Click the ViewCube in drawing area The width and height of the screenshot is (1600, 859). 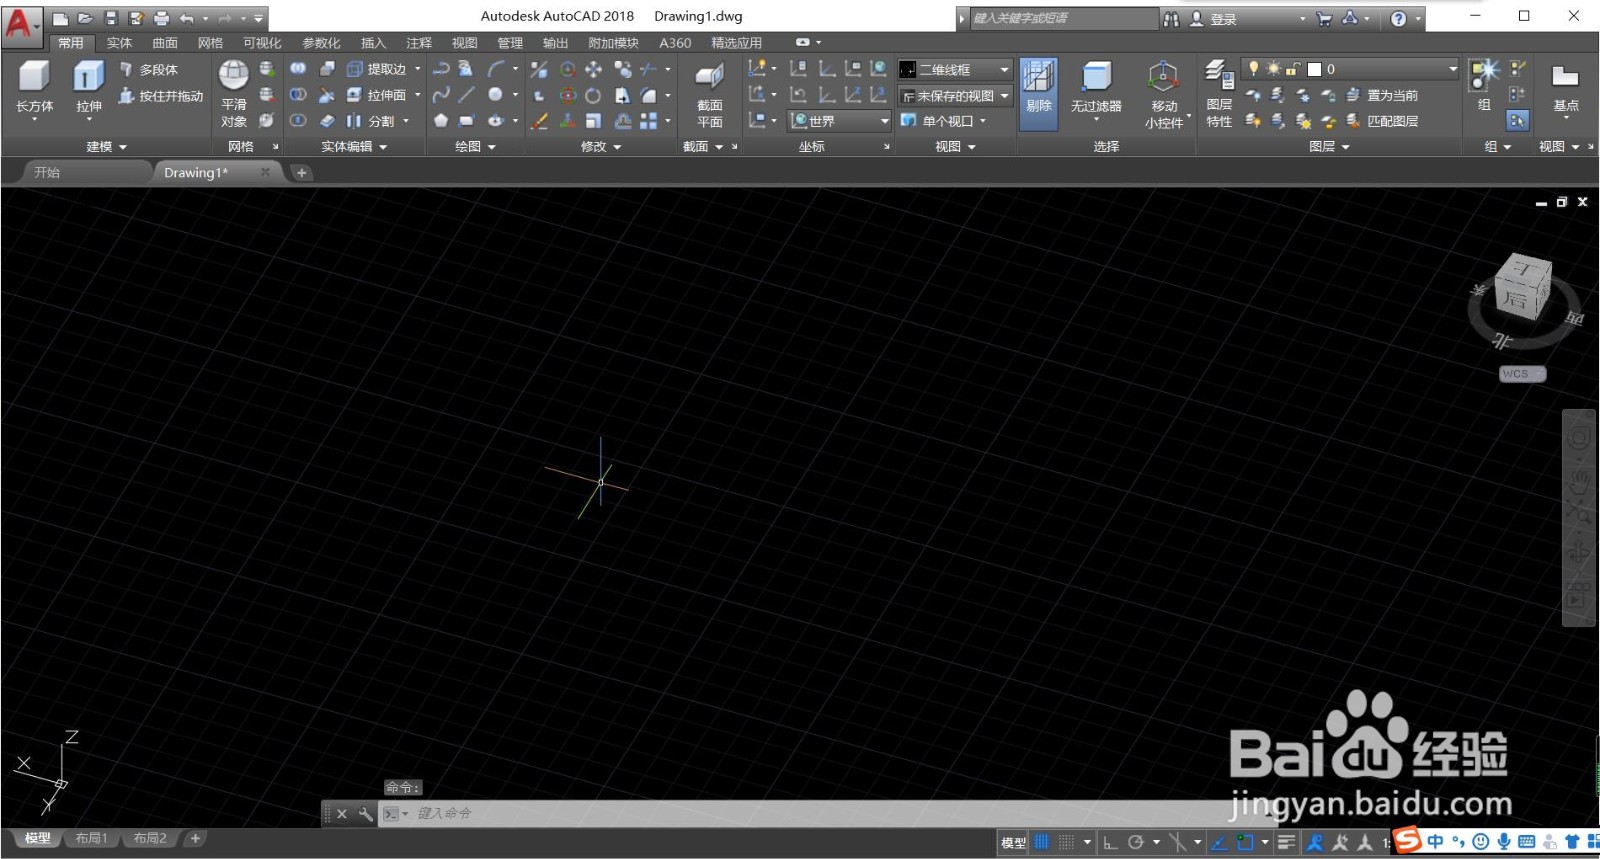1522,287
